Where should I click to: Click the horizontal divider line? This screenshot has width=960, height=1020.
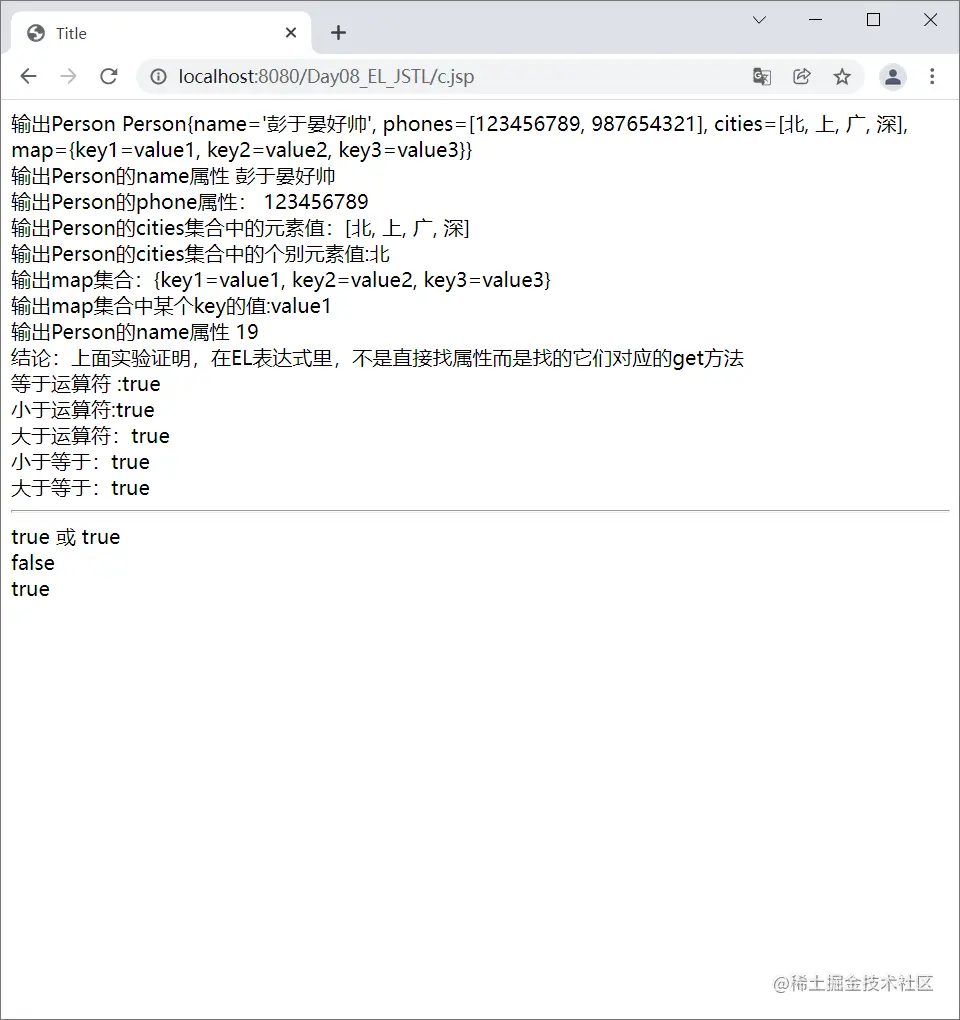pyautogui.click(x=480, y=511)
